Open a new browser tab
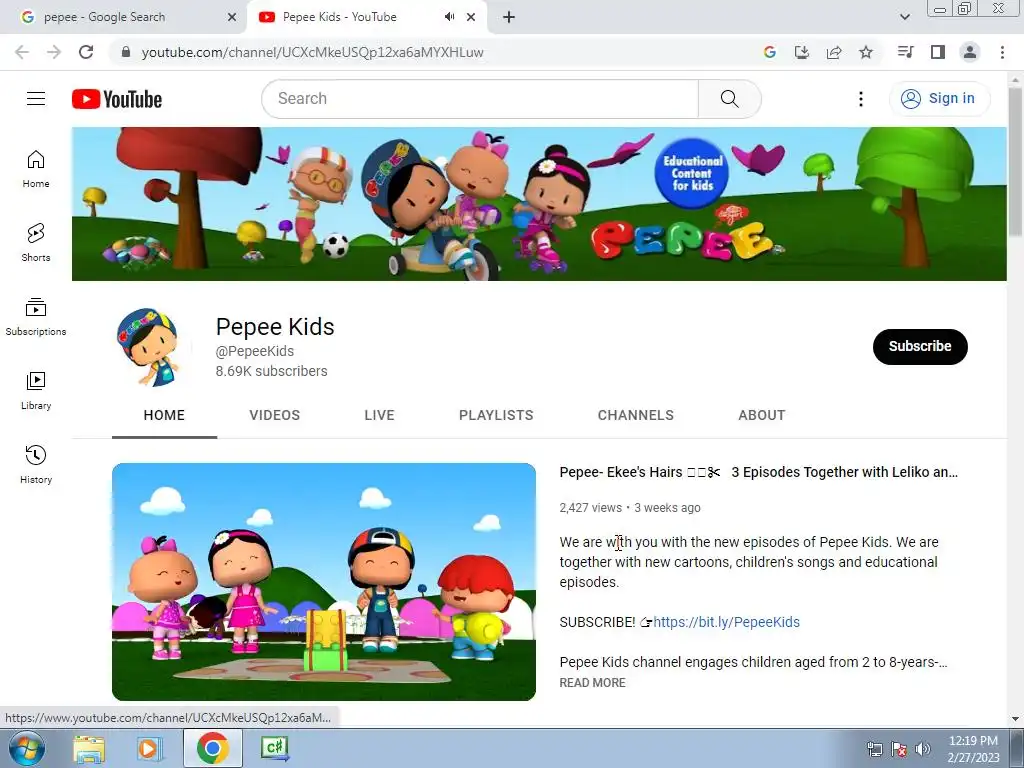 point(509,17)
